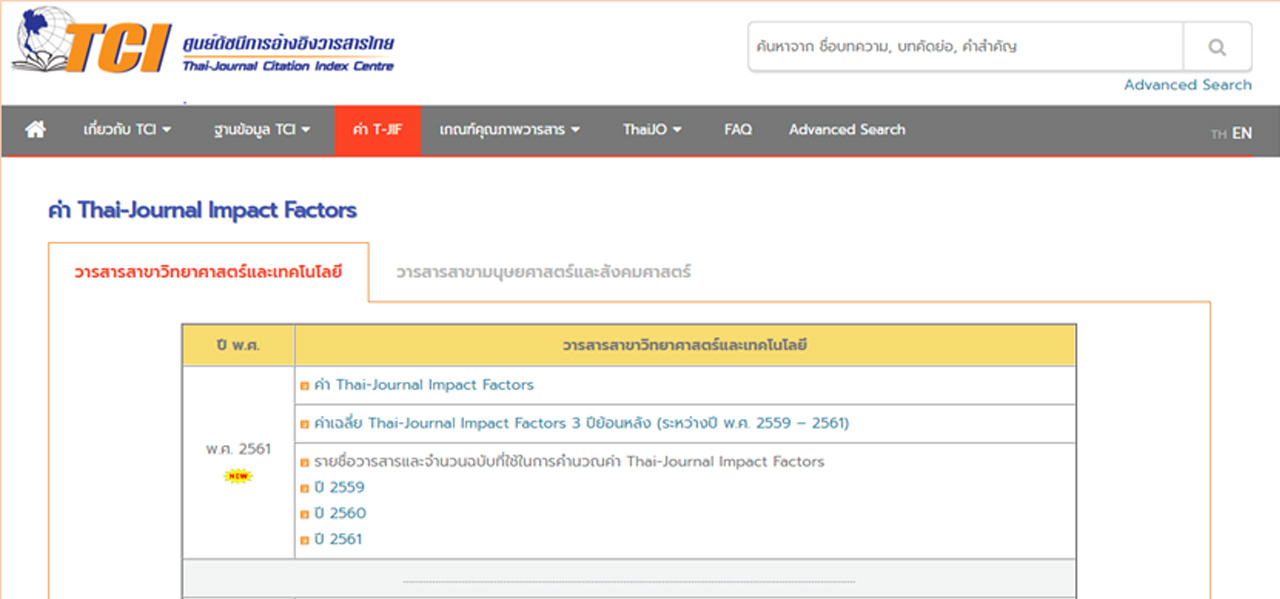Click the ปี พ.ศ. column header
Screen dimensions: 1280x599
pyautogui.click(x=238, y=346)
